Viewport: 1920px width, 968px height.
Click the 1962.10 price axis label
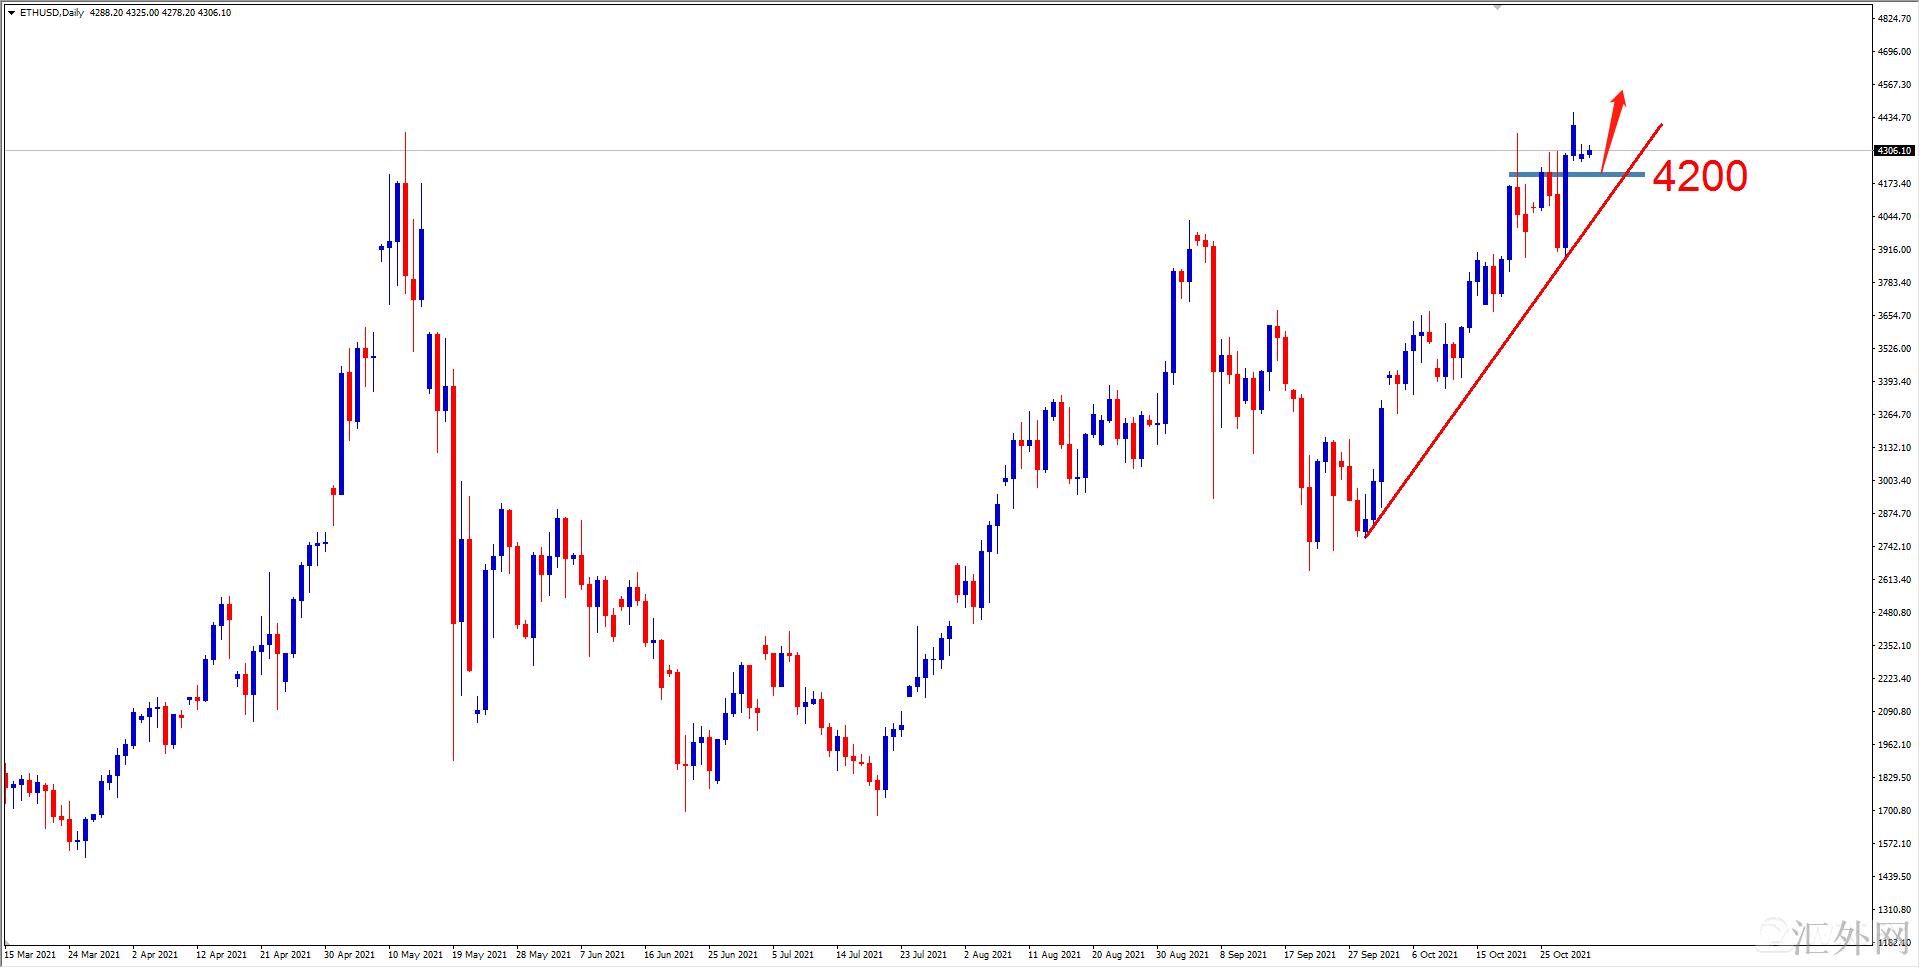point(1894,745)
